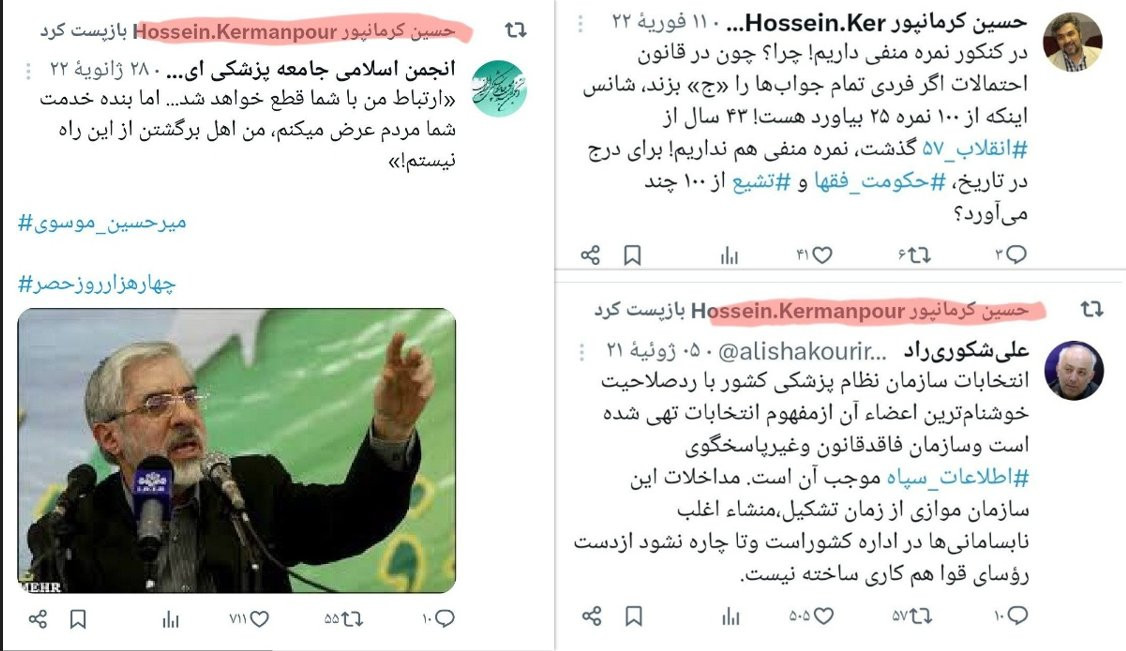Image resolution: width=1126 pixels, height=651 pixels.
Task: Like the tweet with the Mousavi photo
Action: click(x=249, y=619)
